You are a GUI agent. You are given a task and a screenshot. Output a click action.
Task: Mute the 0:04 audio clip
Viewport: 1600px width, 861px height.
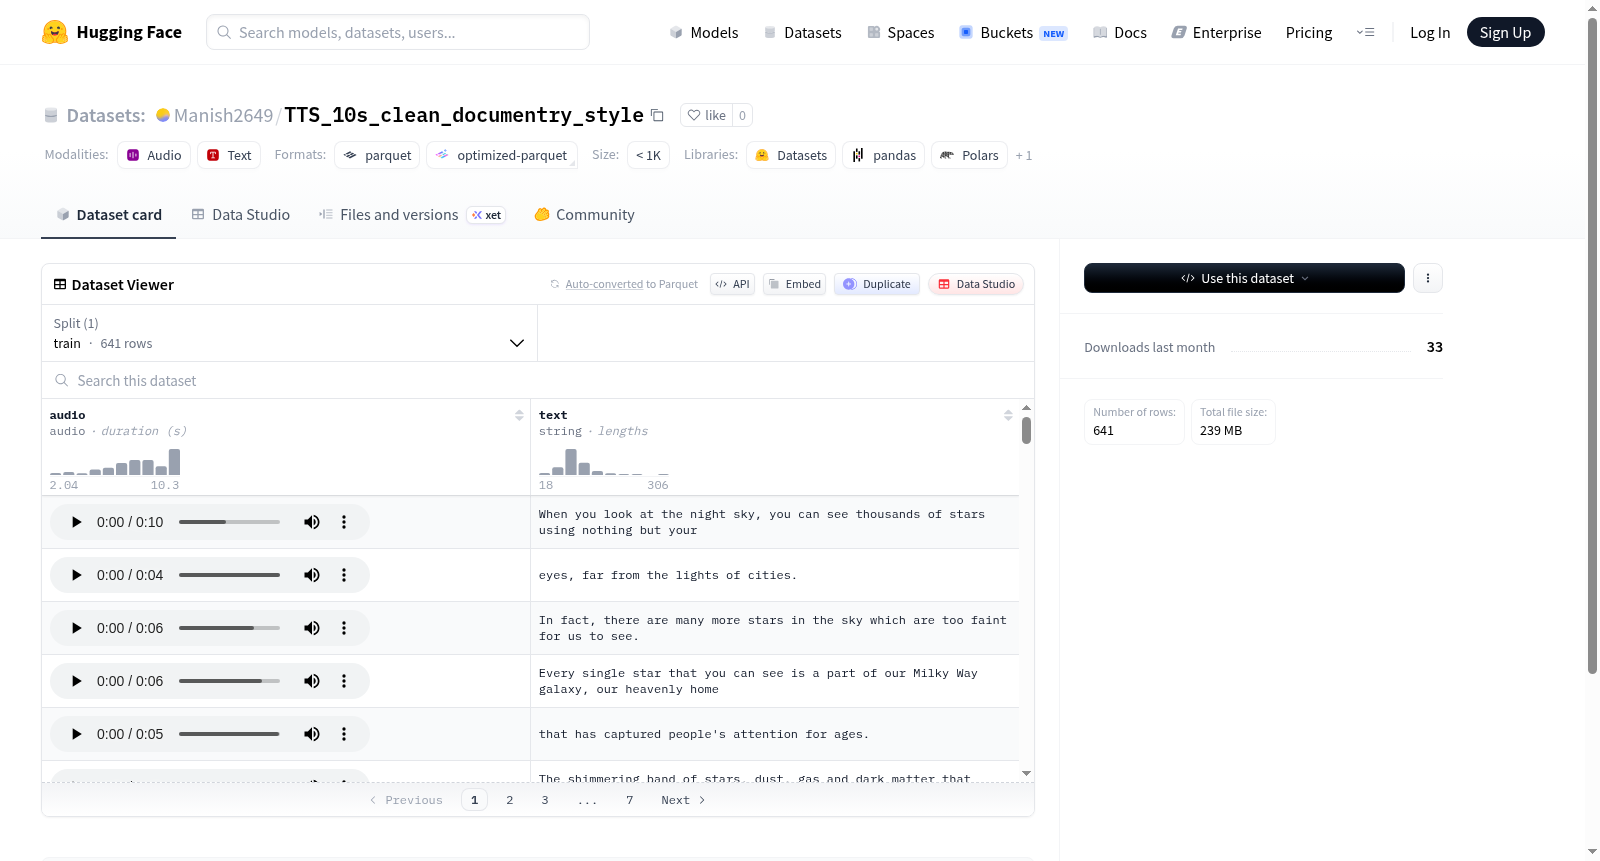click(x=312, y=575)
